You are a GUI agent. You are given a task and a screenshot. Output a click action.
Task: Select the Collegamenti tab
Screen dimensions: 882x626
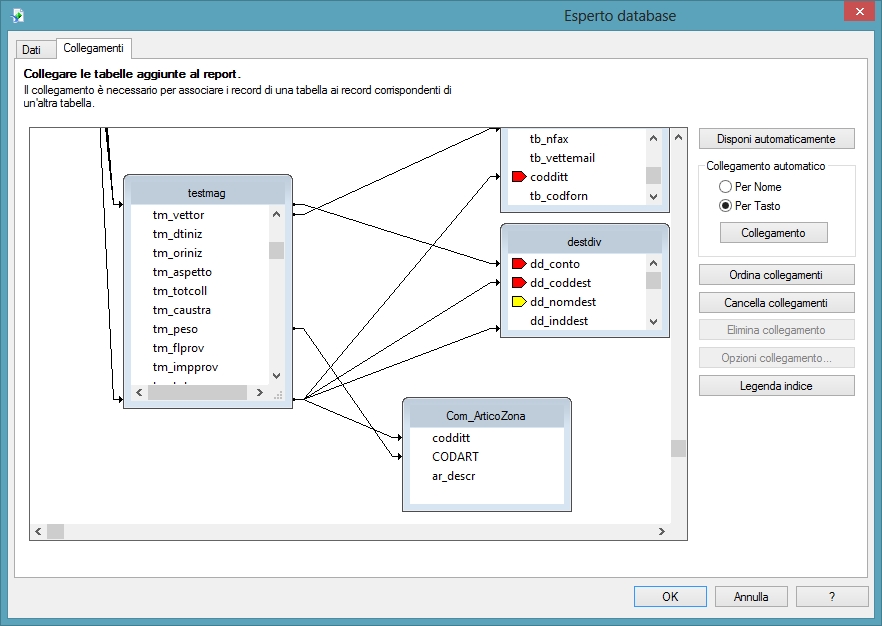[x=93, y=48]
